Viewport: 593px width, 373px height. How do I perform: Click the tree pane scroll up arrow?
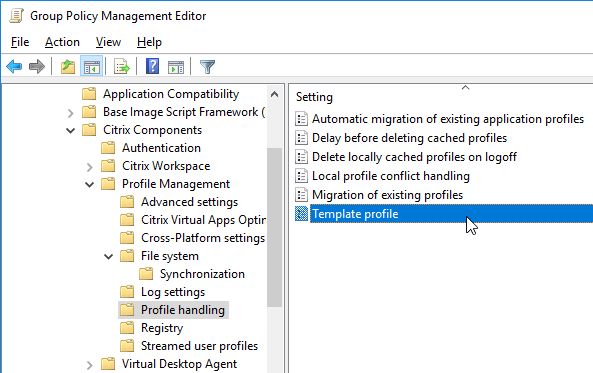click(x=275, y=94)
